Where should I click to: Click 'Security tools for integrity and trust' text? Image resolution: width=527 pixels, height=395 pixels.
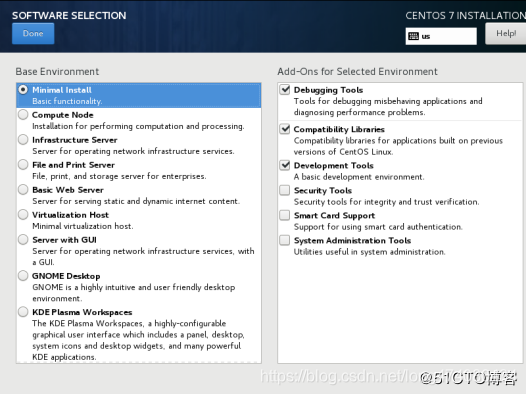tap(387, 202)
